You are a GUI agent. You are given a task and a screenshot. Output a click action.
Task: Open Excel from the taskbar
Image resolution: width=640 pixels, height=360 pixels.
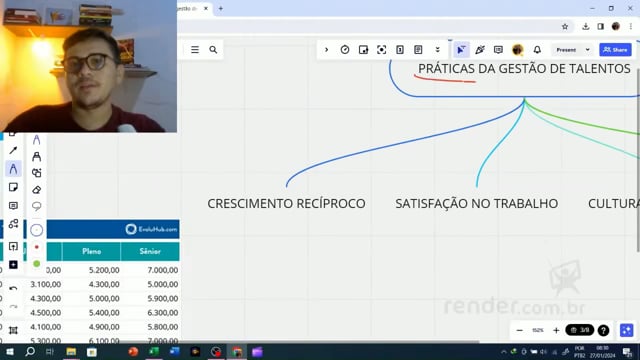click(x=154, y=351)
